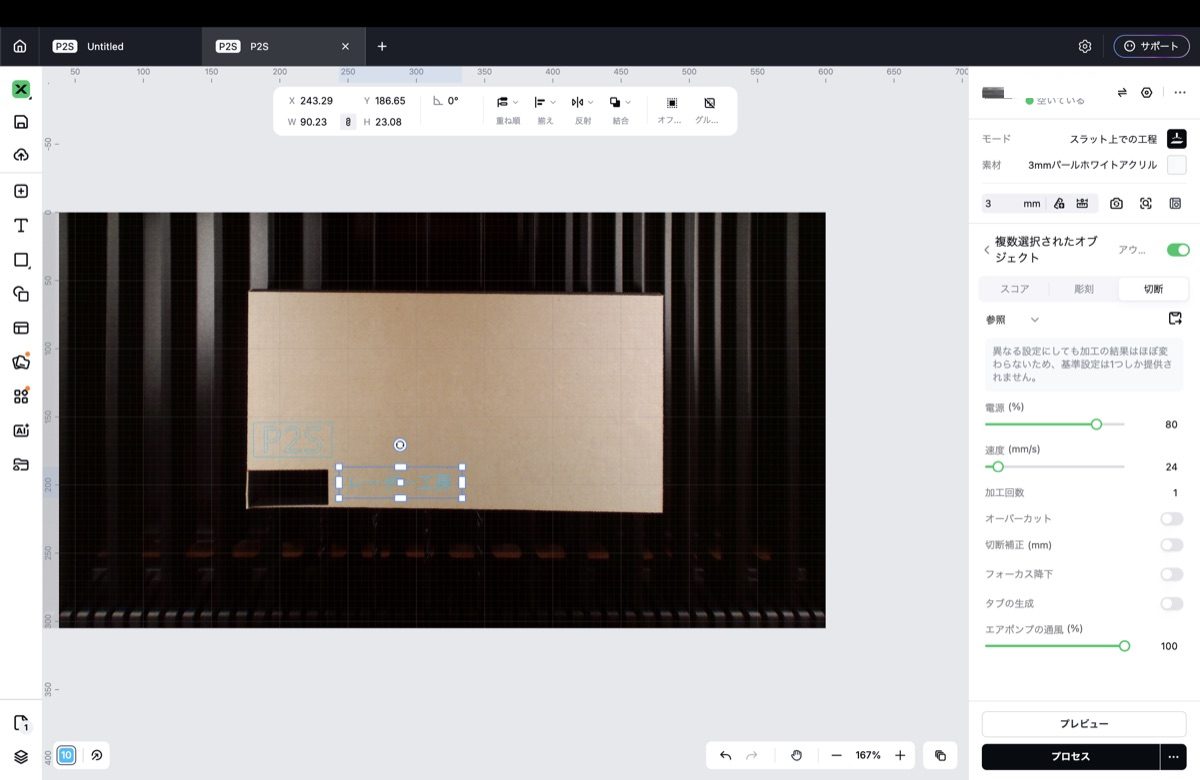
Task: Open the overlapping shapes icon in sidebar
Action: coord(21,293)
